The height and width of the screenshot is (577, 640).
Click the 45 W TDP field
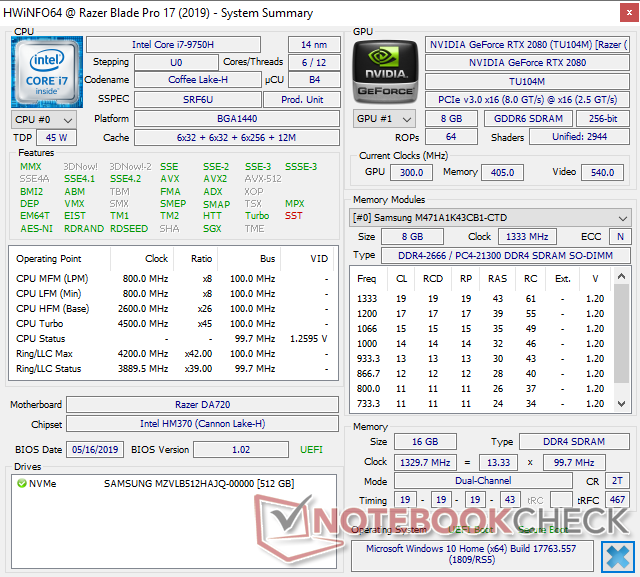(x=56, y=138)
